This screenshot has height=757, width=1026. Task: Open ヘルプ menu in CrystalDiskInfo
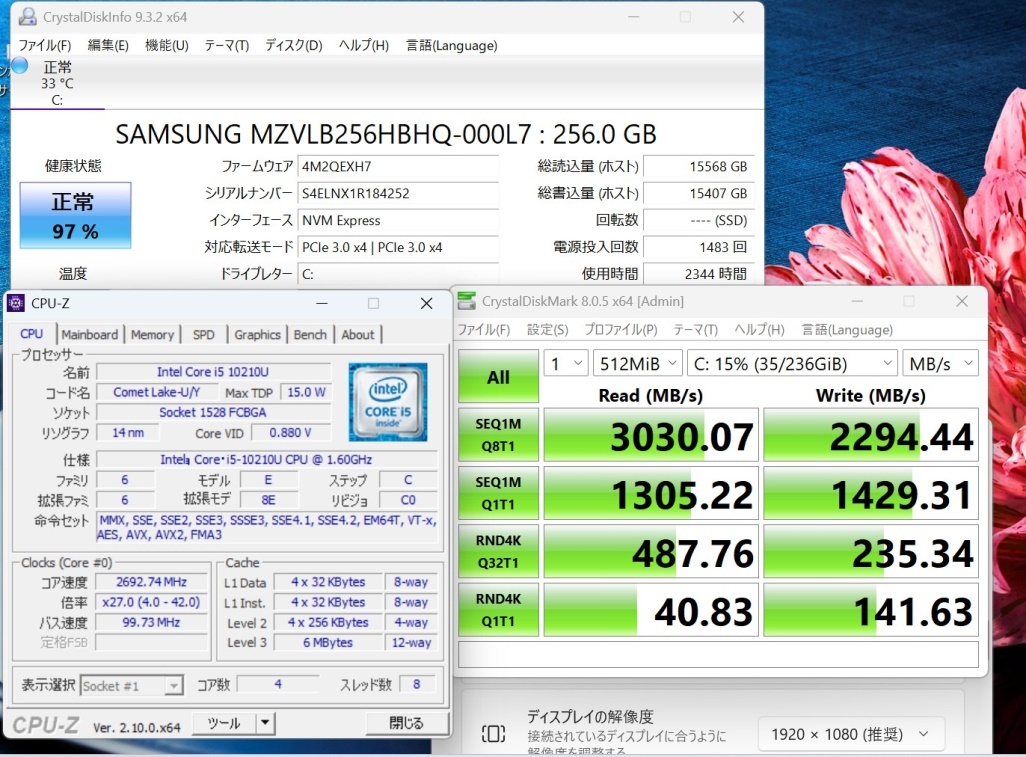click(x=364, y=45)
